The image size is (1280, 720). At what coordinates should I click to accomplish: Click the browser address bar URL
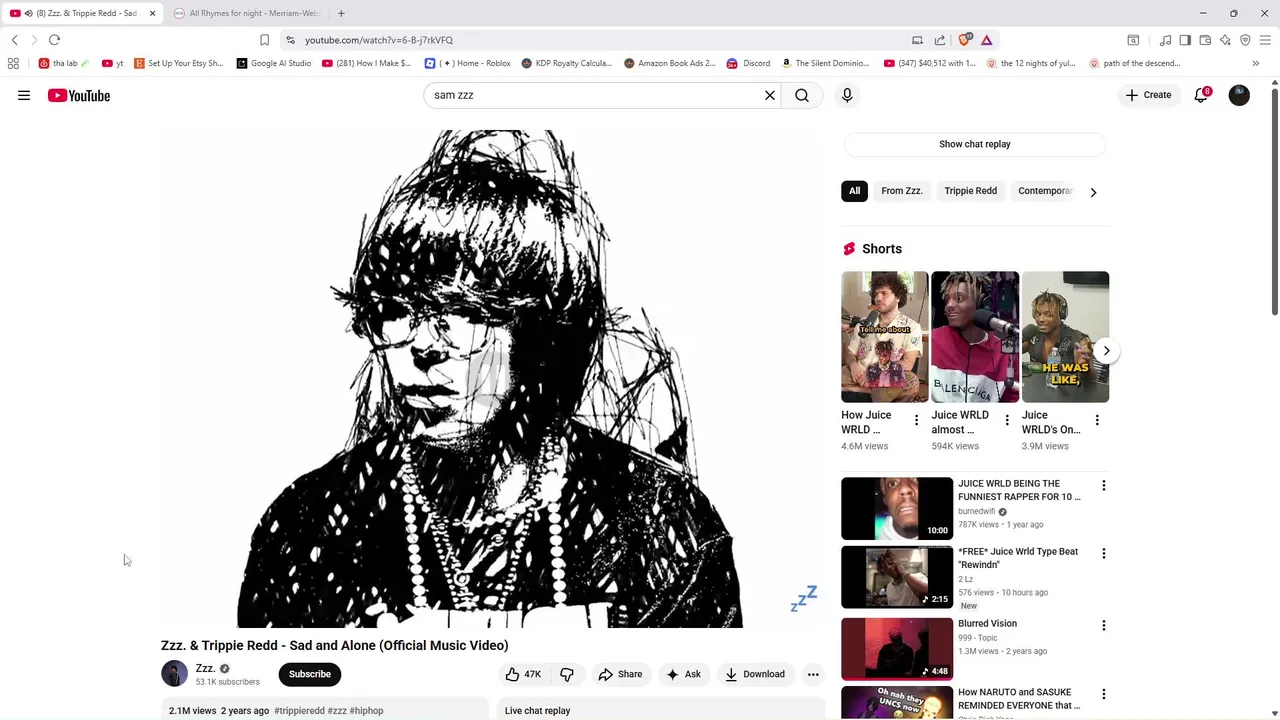(x=379, y=40)
